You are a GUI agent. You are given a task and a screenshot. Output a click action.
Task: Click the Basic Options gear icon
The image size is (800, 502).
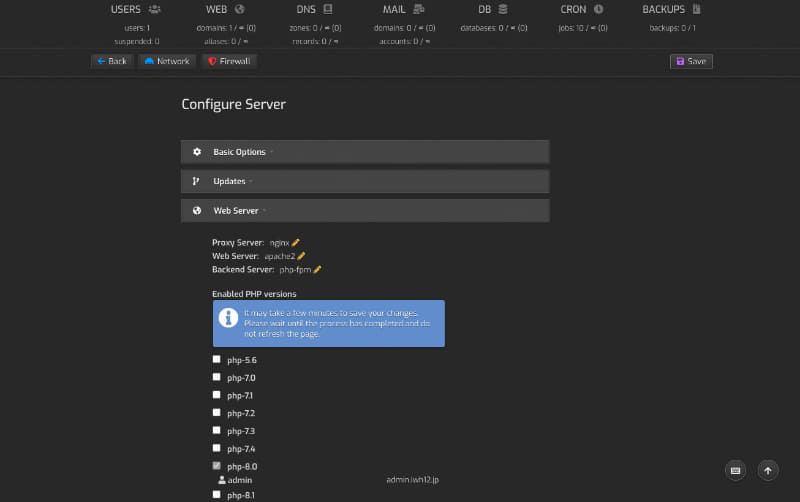coord(197,152)
